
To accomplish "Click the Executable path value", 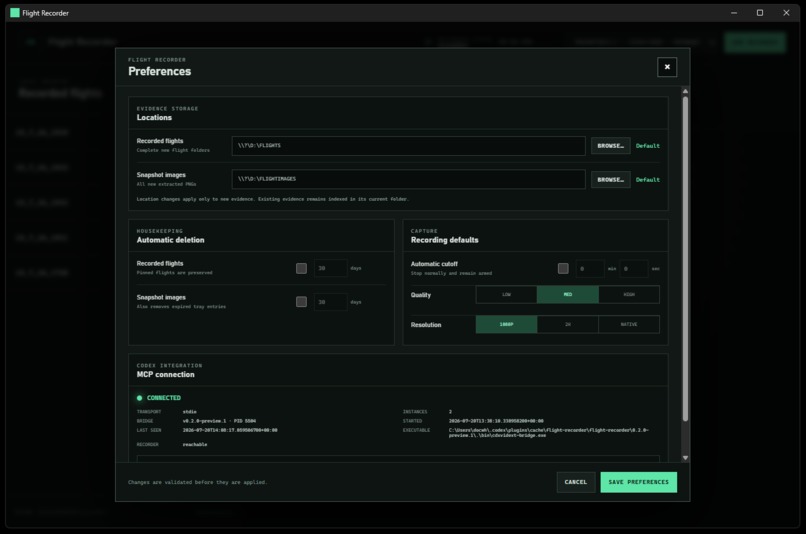I will [548, 433].
